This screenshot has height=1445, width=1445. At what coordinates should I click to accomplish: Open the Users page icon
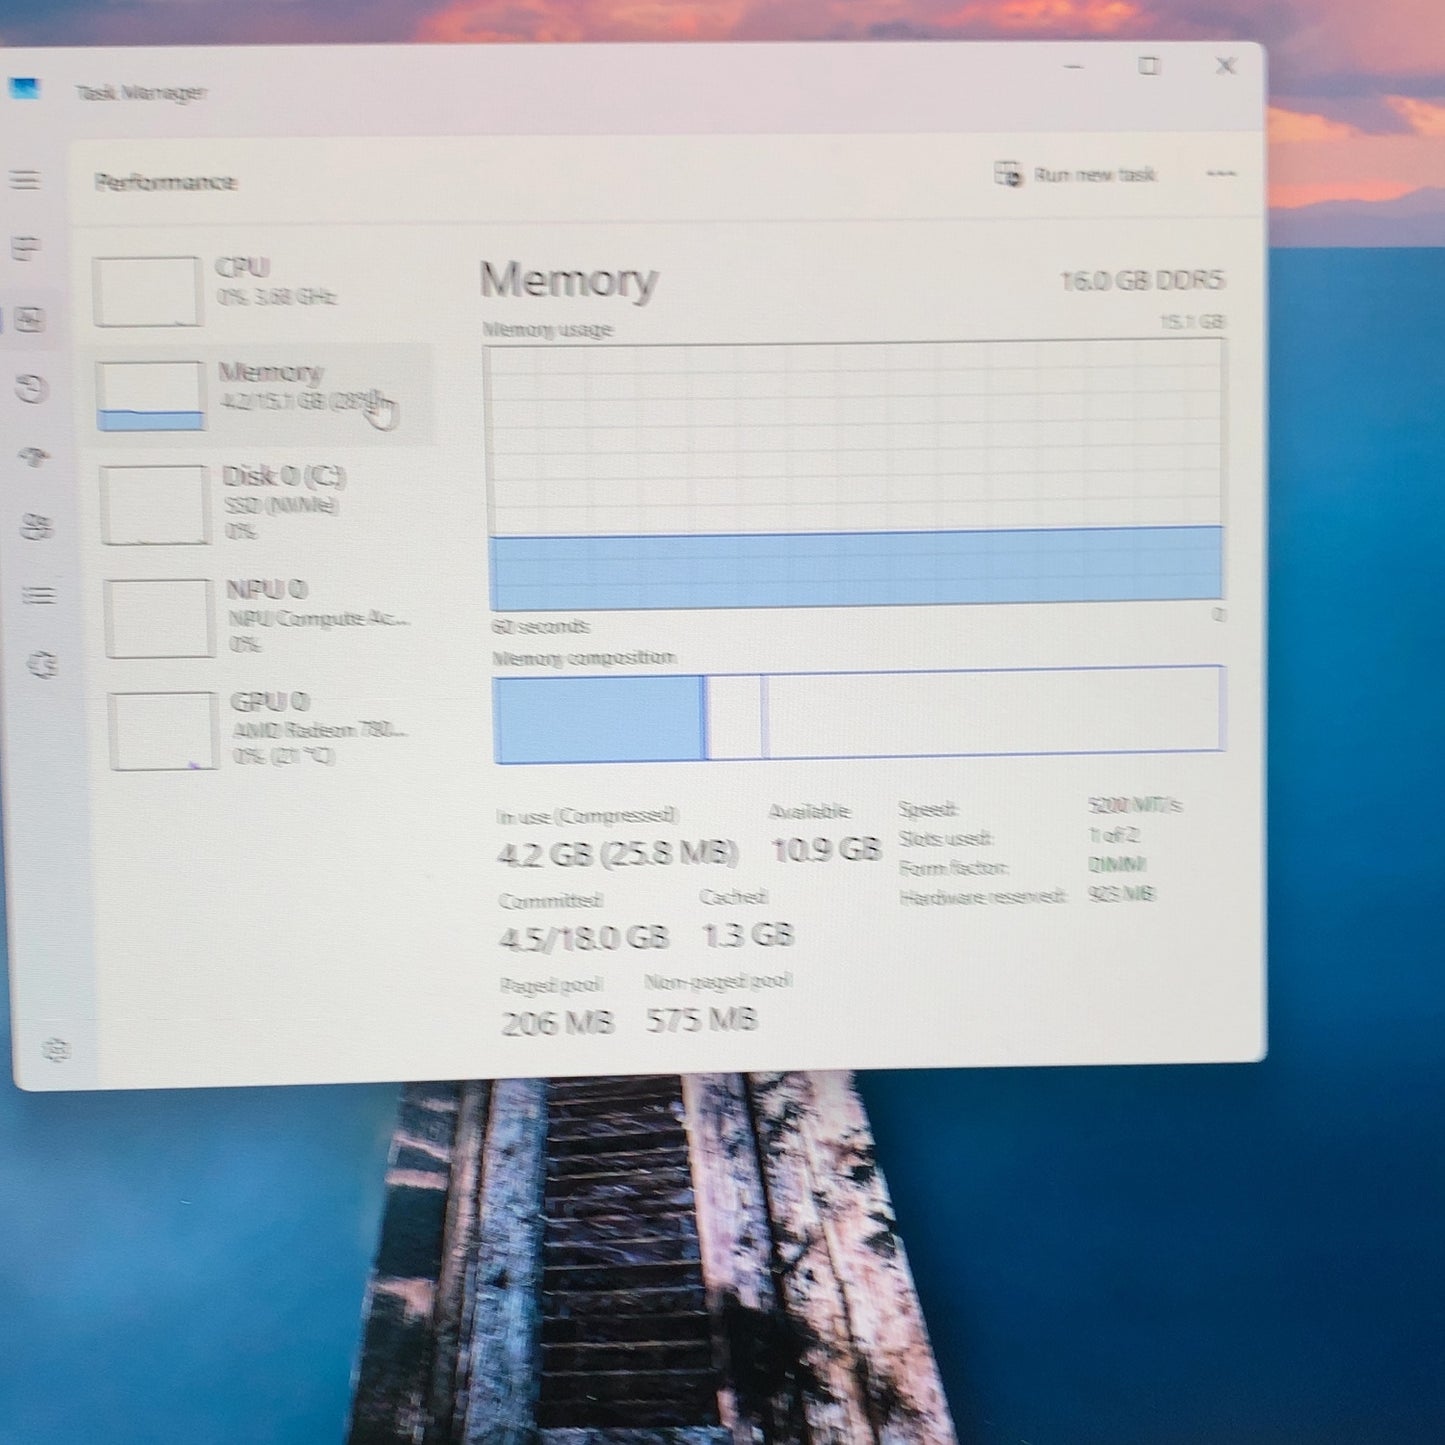37,526
